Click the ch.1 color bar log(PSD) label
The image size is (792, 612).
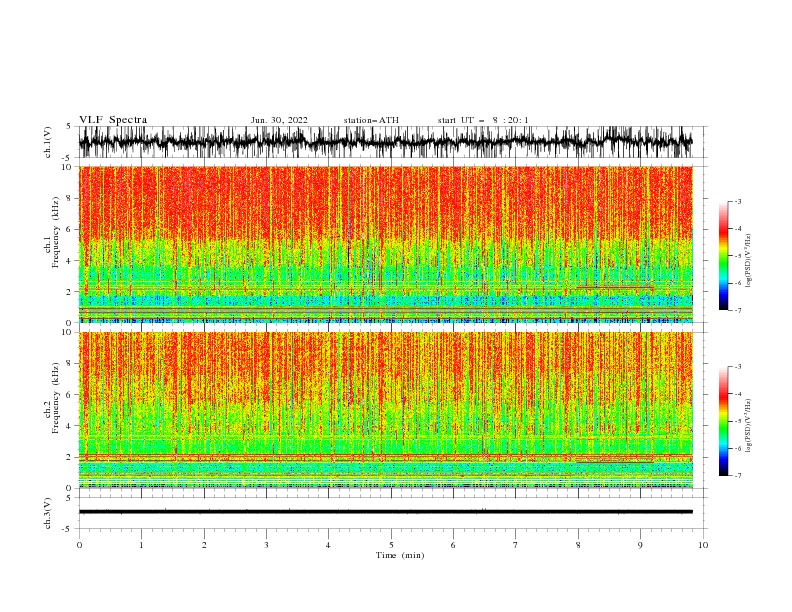pos(749,261)
